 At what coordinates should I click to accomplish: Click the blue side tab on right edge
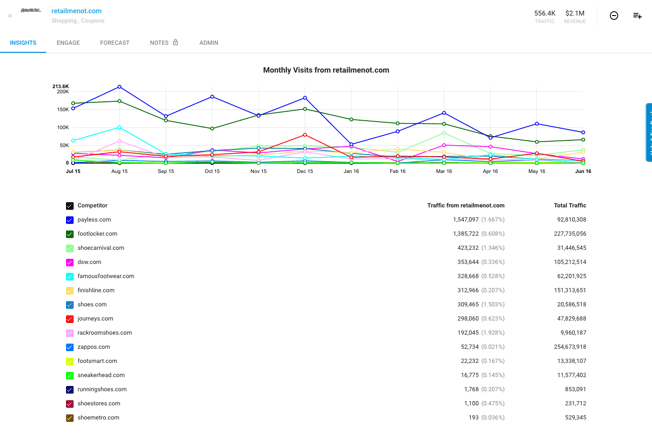[x=649, y=132]
